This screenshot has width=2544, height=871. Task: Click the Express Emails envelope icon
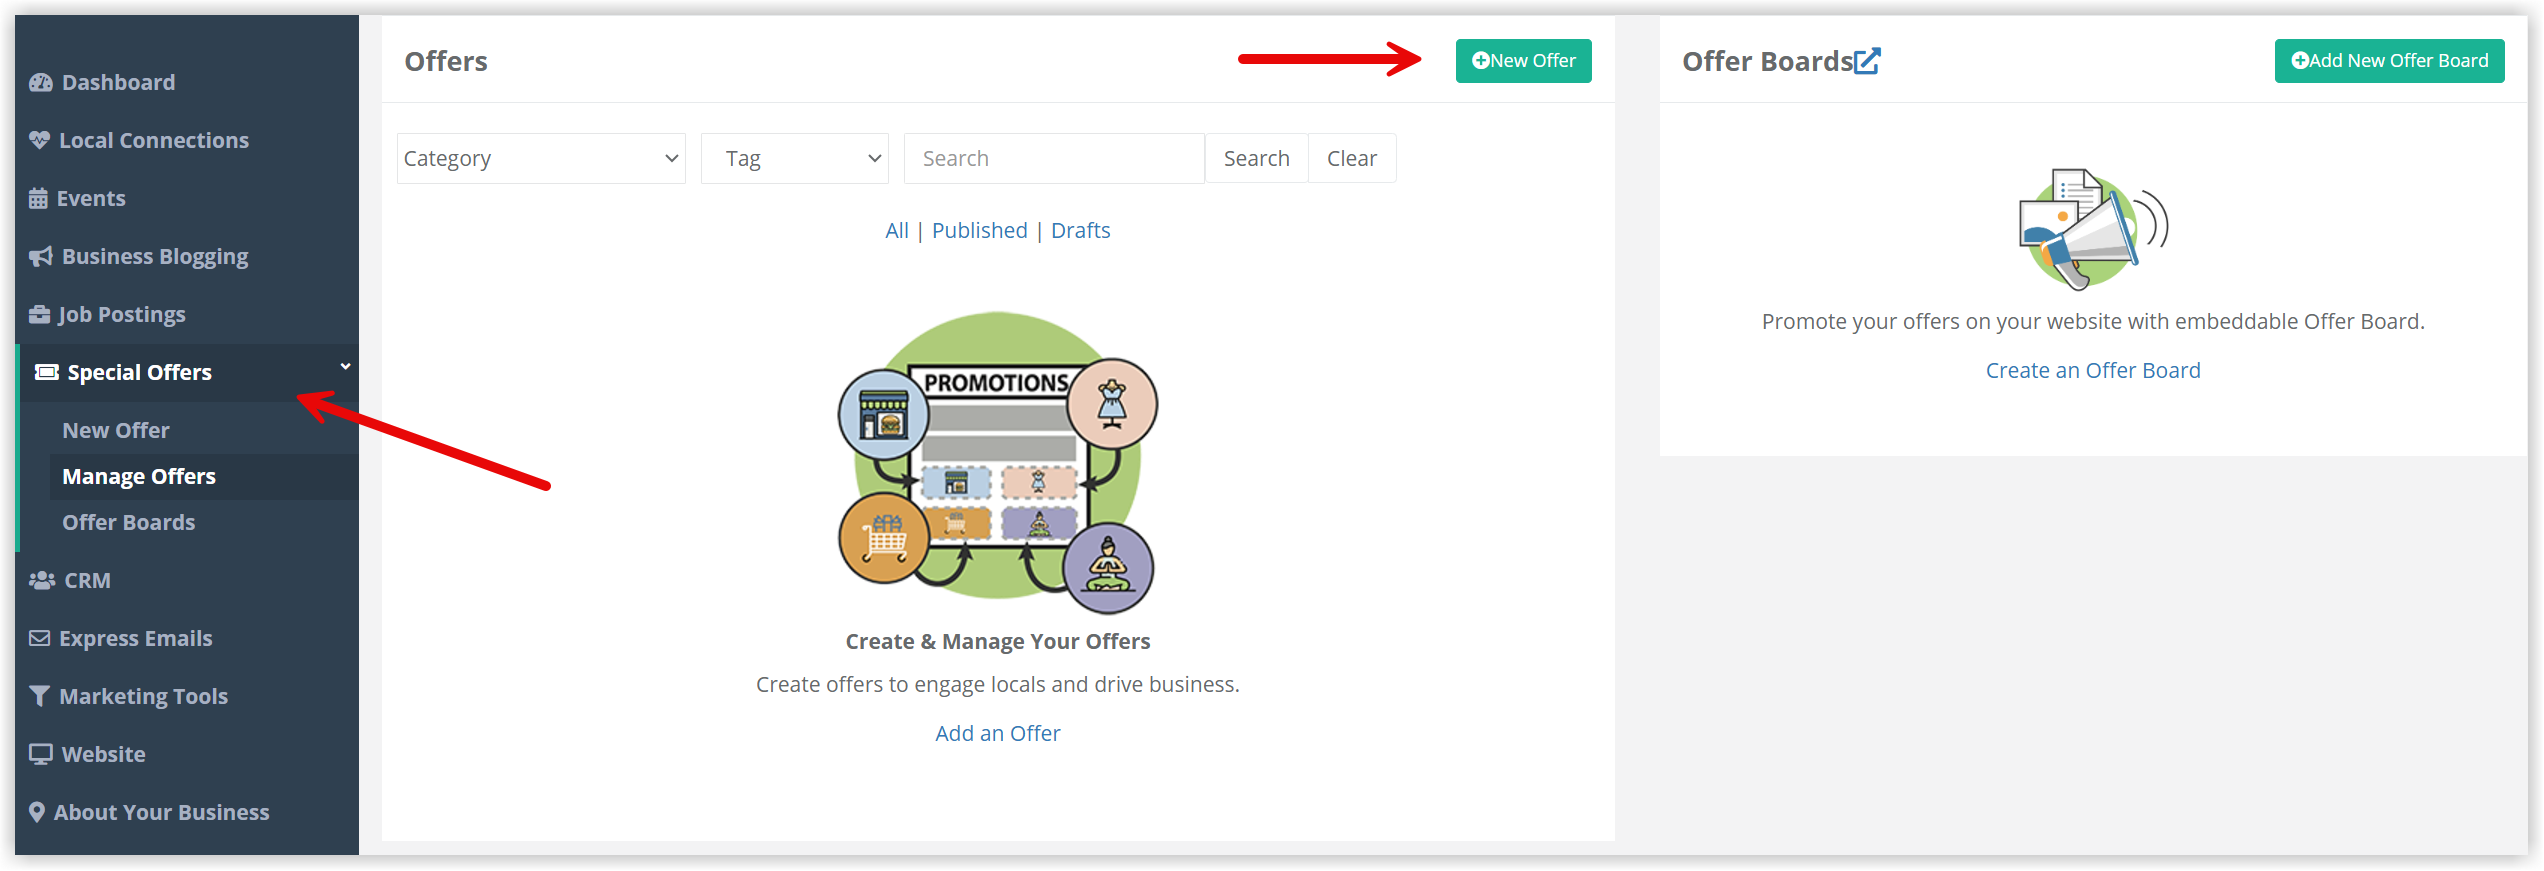click(39, 638)
